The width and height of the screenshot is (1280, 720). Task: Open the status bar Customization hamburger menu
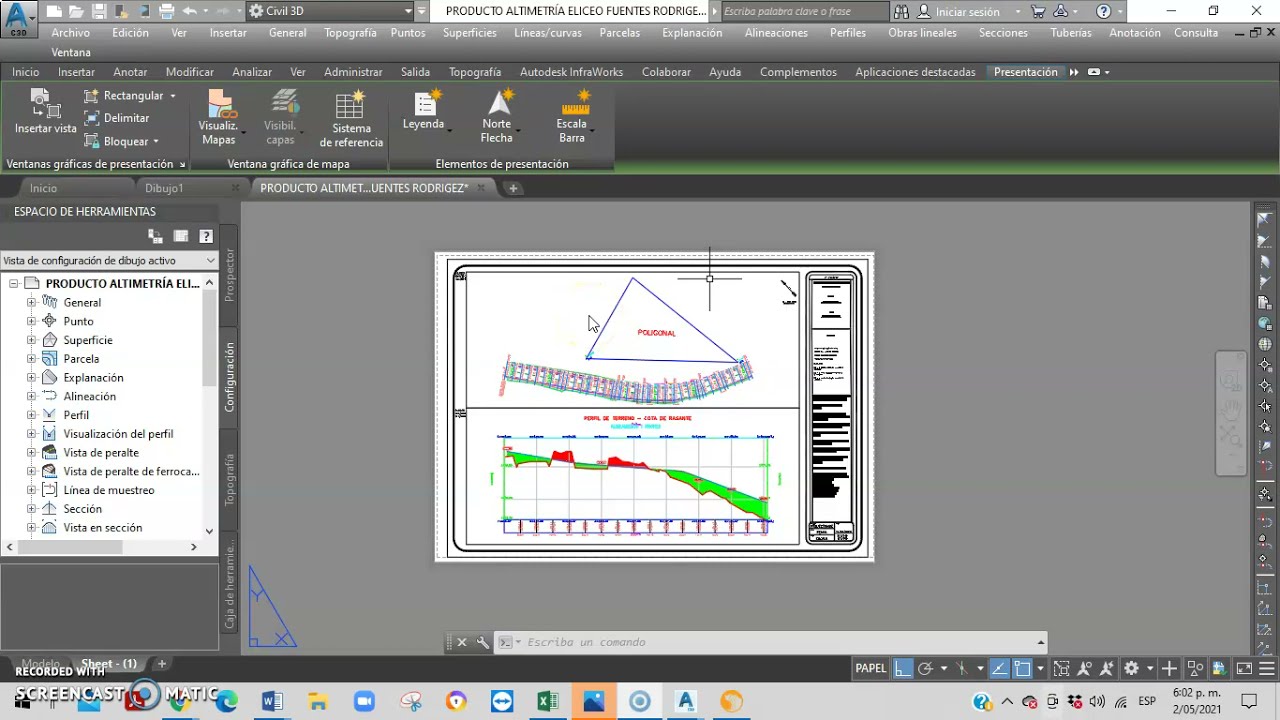[x=1267, y=668]
